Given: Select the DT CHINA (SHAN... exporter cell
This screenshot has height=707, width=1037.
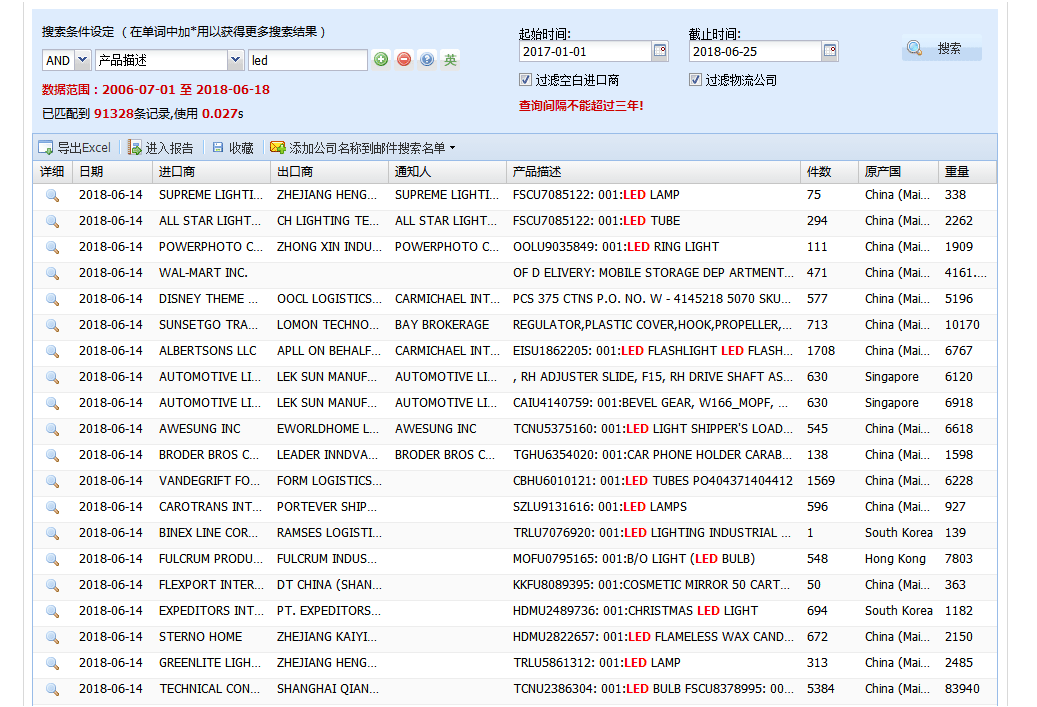Looking at the screenshot, I should pos(329,585).
